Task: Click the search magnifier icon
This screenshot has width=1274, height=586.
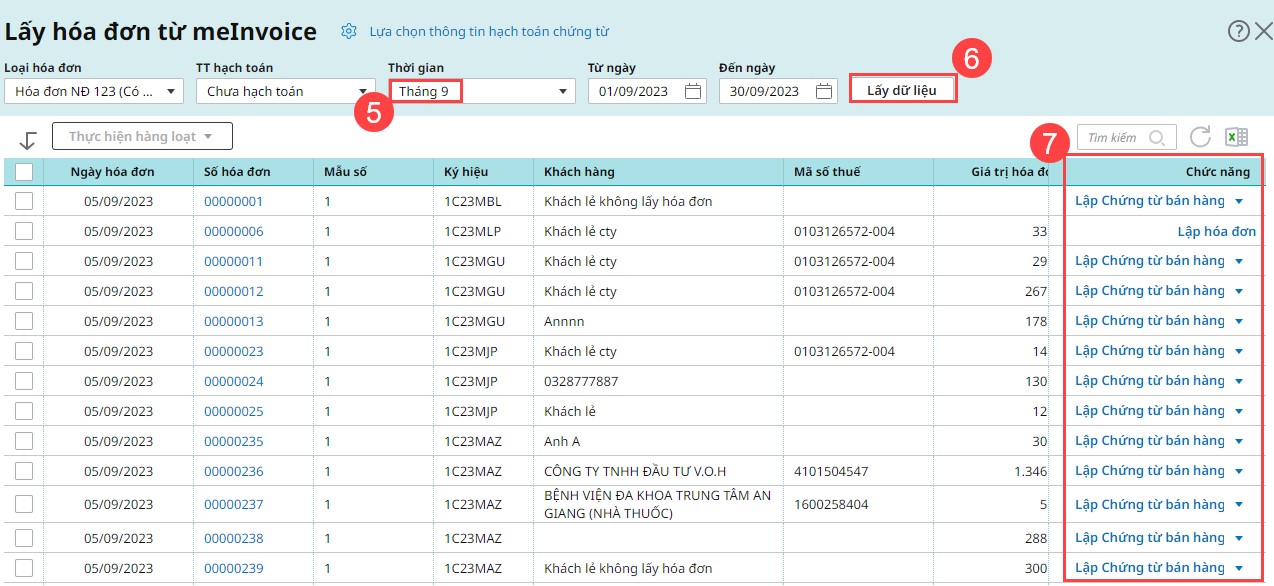Action: pos(1157,138)
